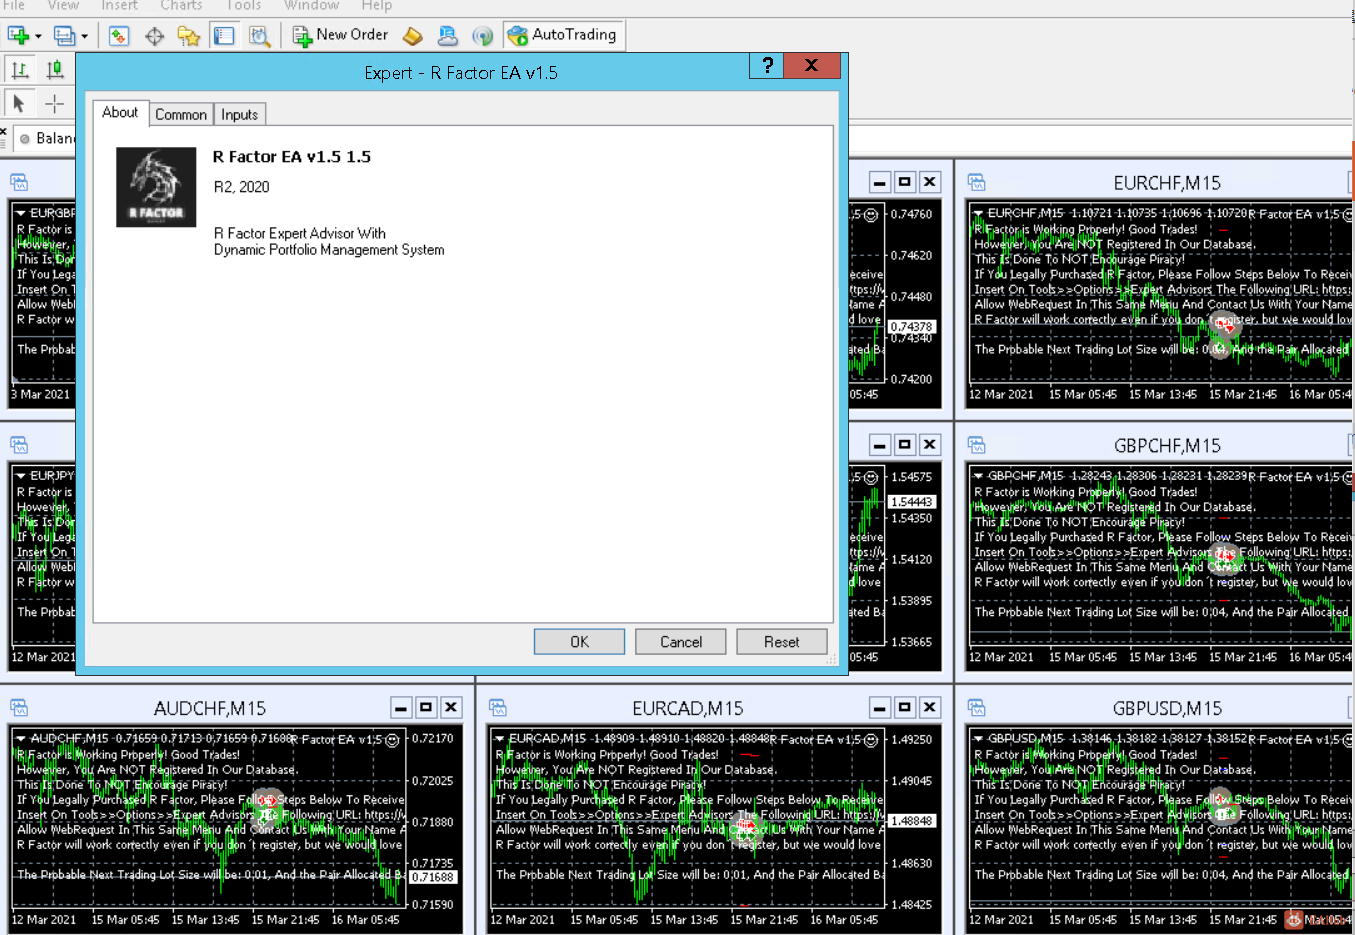Click the 1.48848 price label on EURCAD chart

[911, 820]
